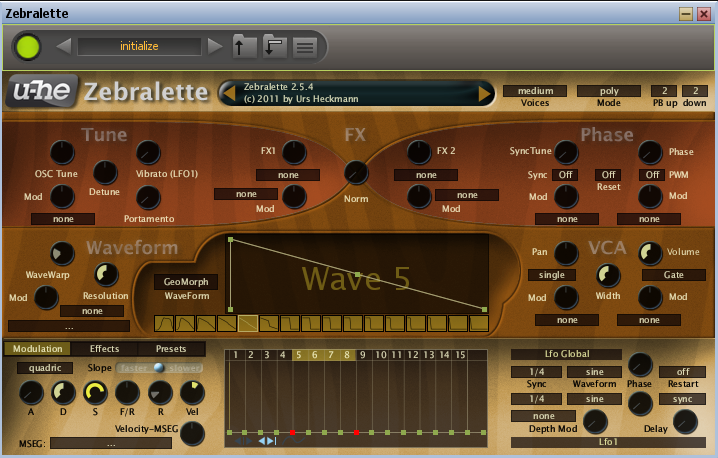Click the Resolution knob
This screenshot has height=458, width=718.
coord(106,275)
